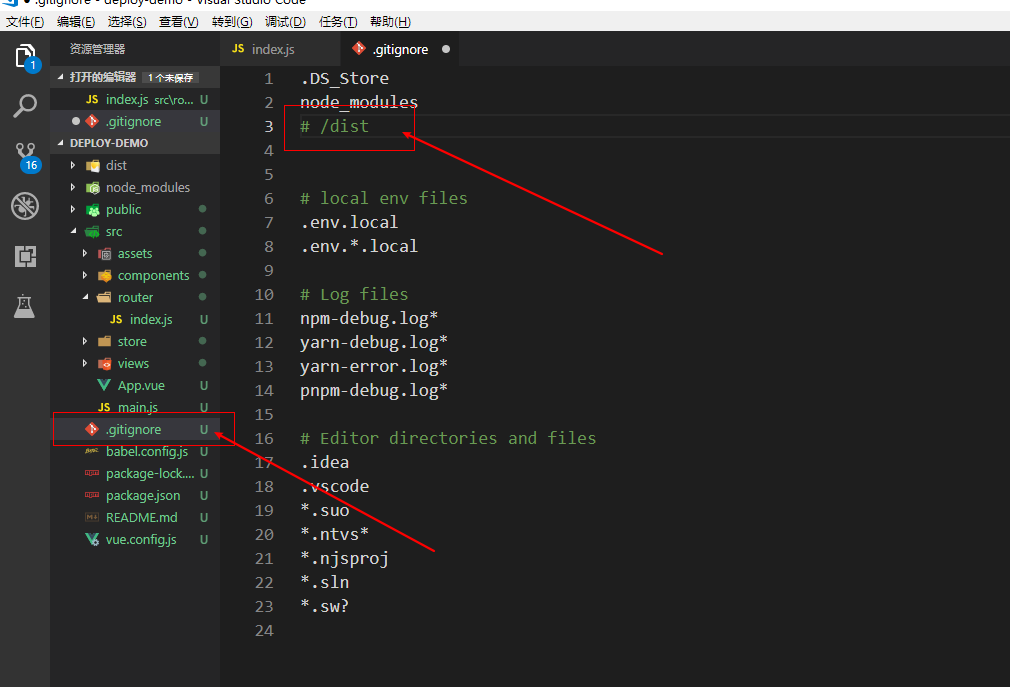Click the components folder icon
This screenshot has width=1010, height=687.
point(104,276)
